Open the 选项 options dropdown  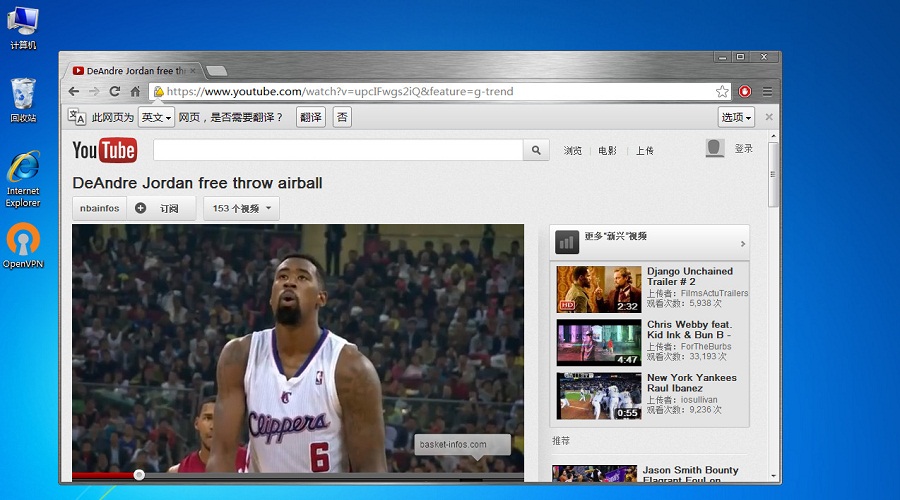tap(736, 117)
